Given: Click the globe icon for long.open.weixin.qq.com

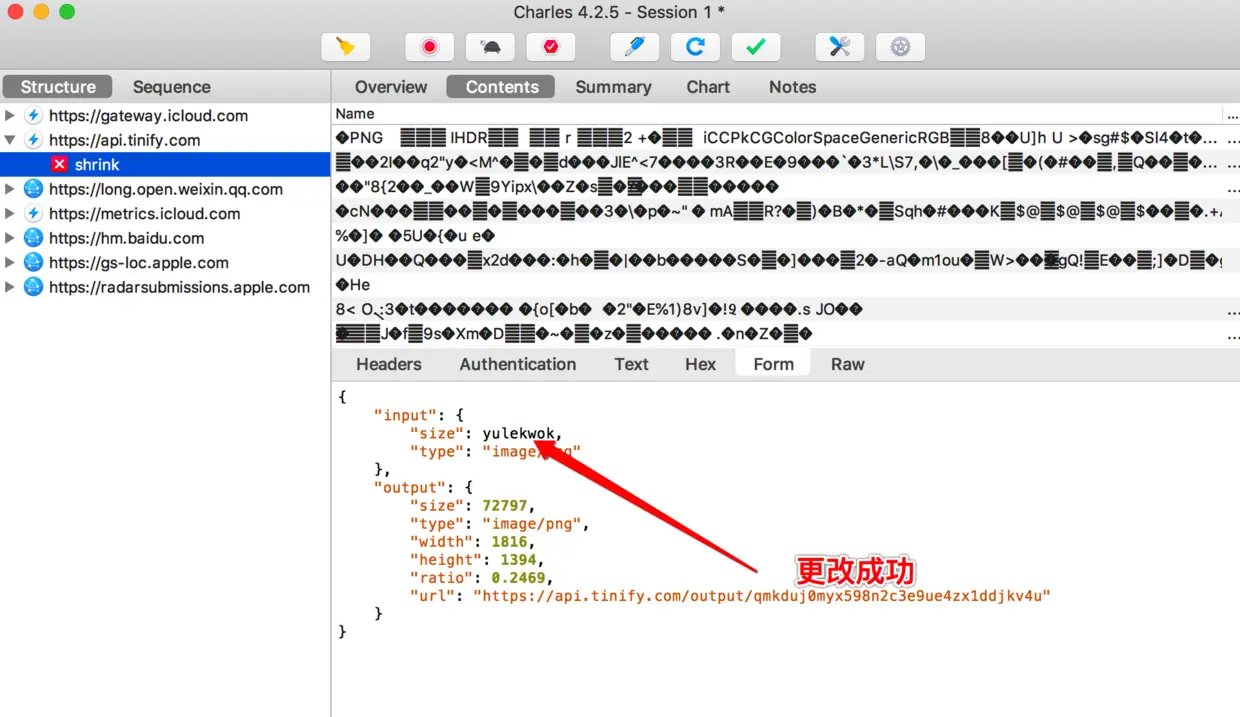Looking at the screenshot, I should click(33, 189).
